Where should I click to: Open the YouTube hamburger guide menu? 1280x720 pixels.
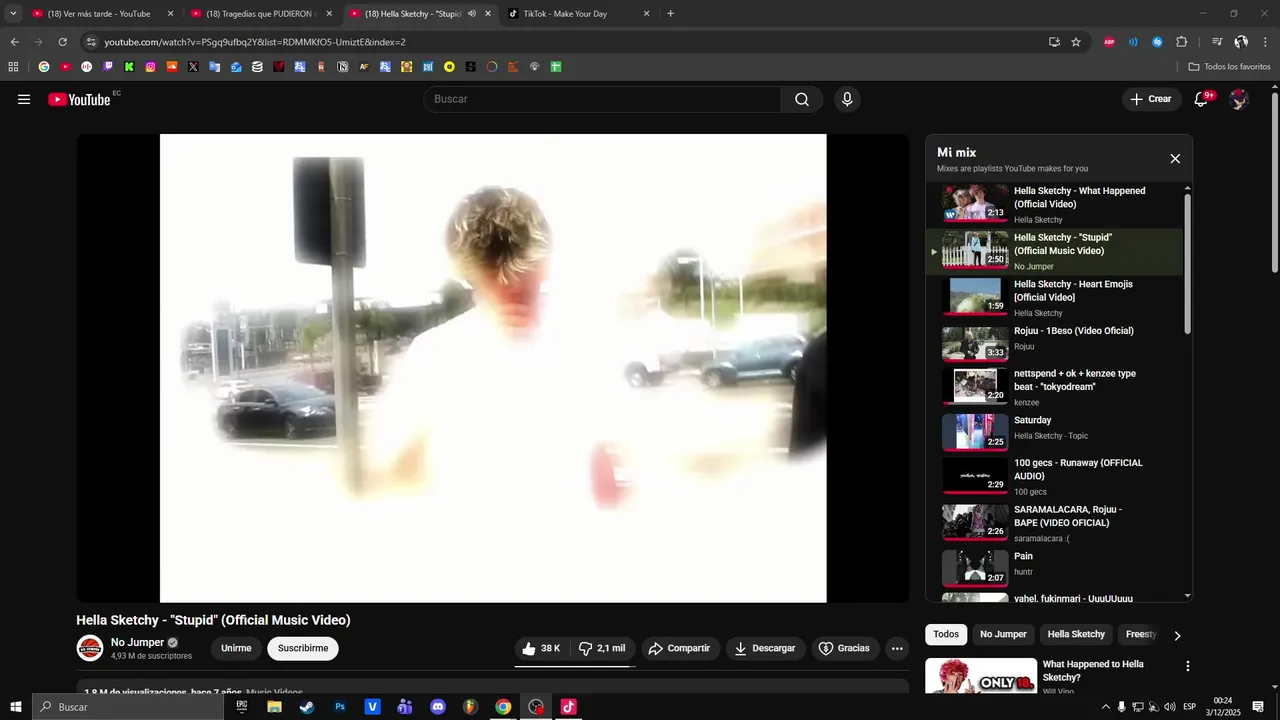click(24, 99)
